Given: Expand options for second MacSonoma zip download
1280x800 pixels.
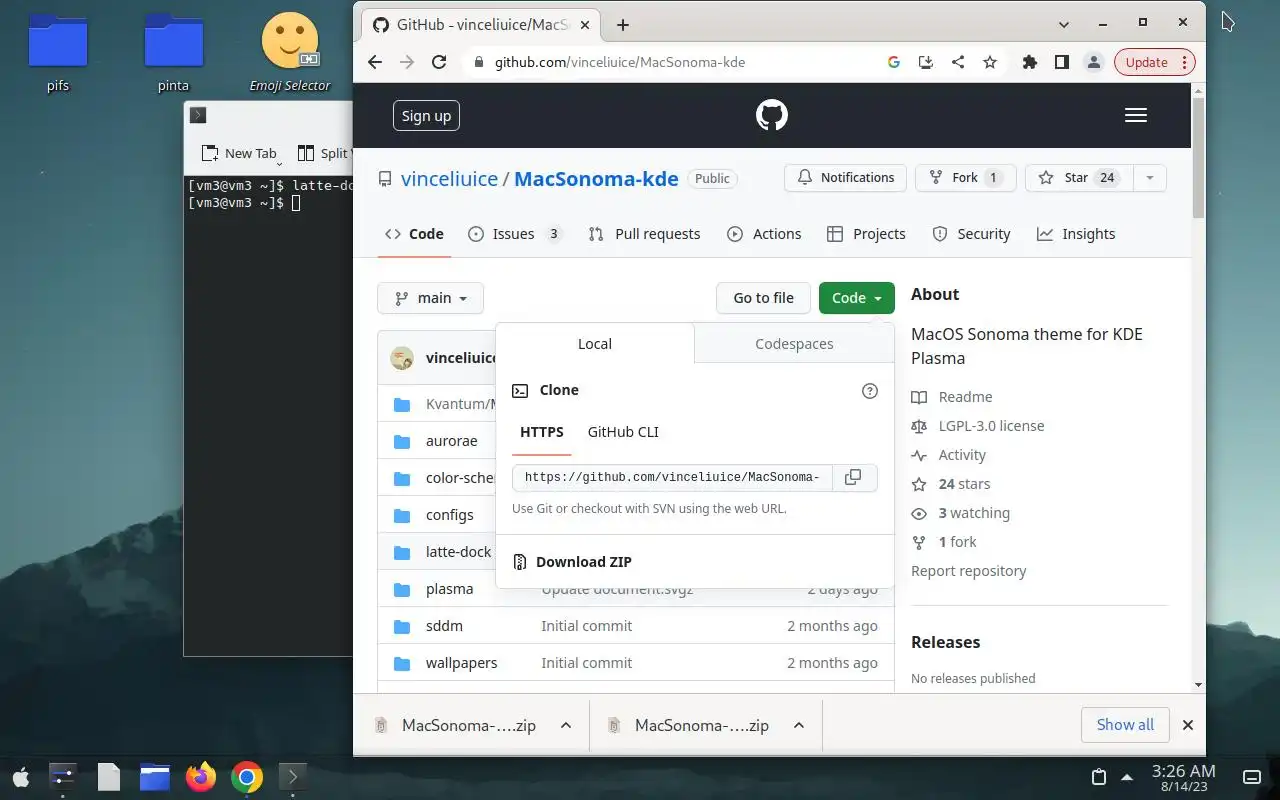Looking at the screenshot, I should click(799, 725).
